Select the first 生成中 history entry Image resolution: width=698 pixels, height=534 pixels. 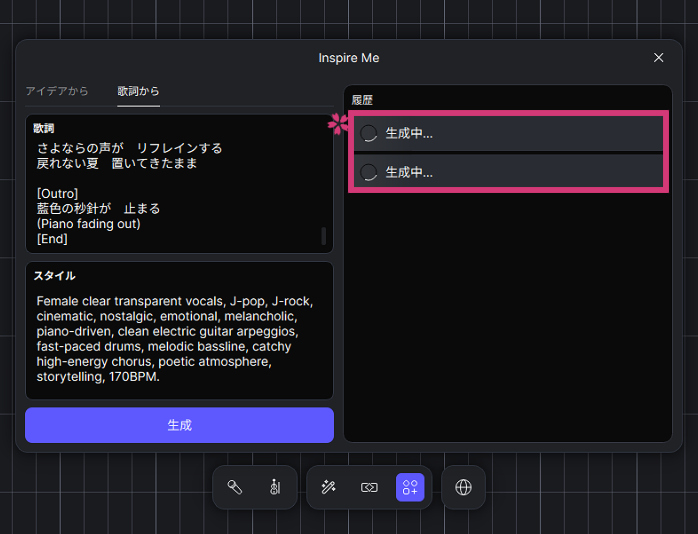(510, 133)
